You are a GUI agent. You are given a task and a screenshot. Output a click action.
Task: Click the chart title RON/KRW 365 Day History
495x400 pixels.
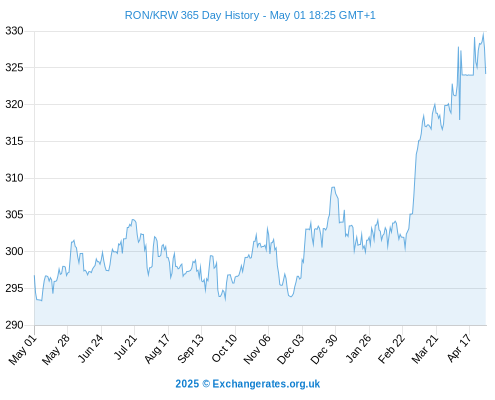click(x=192, y=15)
